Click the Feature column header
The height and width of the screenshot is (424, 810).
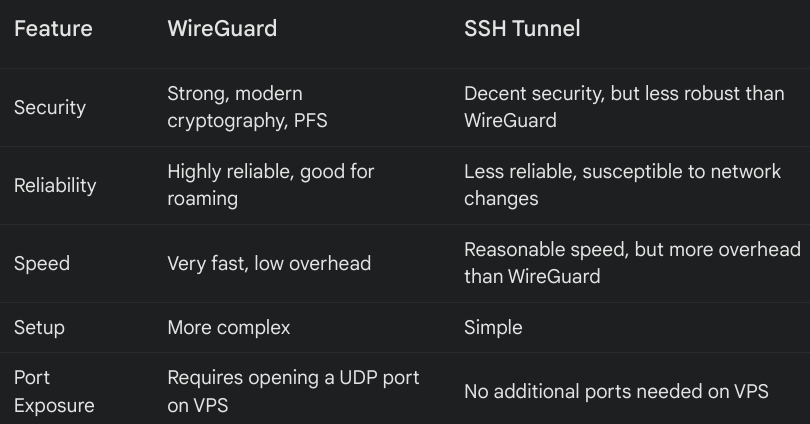click(53, 29)
